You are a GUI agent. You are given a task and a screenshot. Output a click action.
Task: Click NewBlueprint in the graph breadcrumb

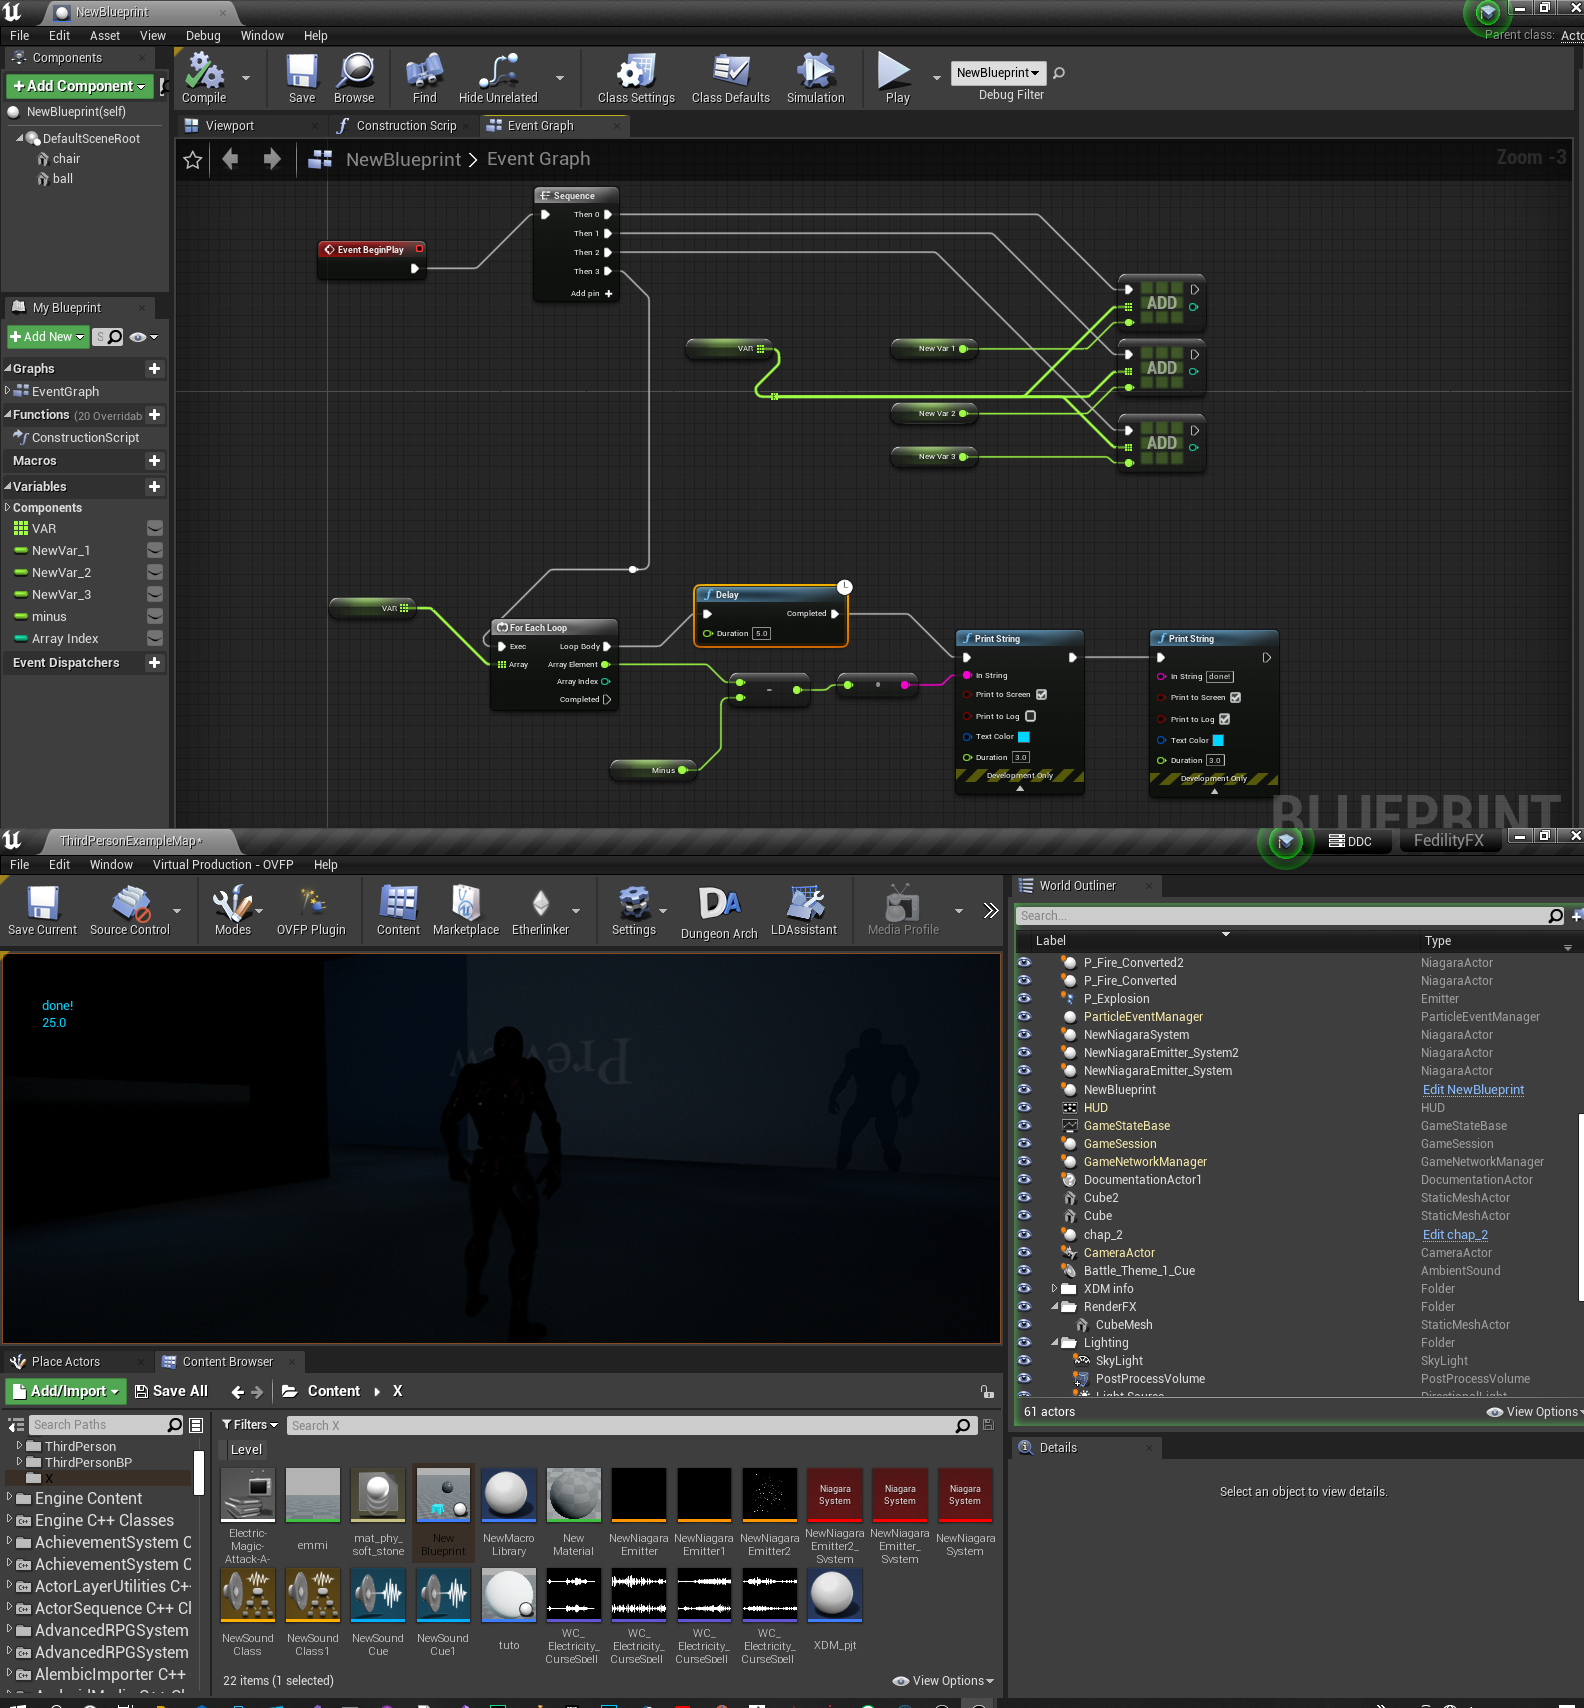[404, 160]
